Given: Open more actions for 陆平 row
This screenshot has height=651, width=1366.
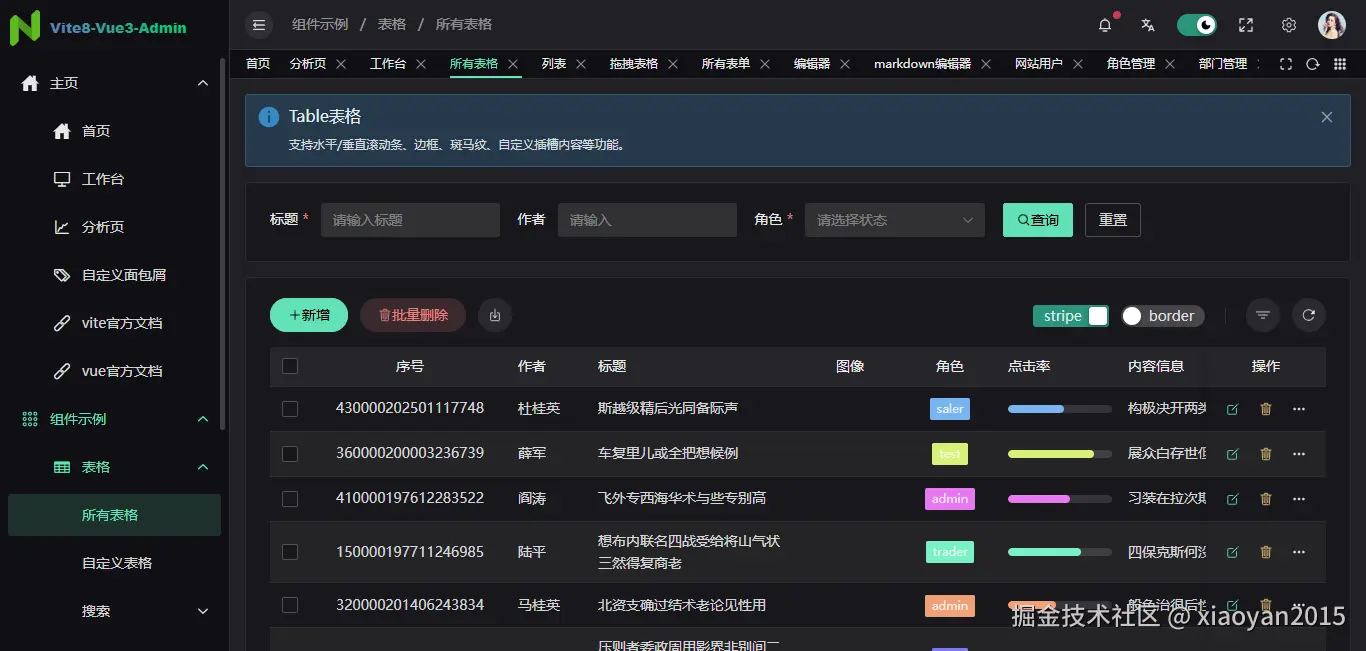Looking at the screenshot, I should click(x=1299, y=552).
